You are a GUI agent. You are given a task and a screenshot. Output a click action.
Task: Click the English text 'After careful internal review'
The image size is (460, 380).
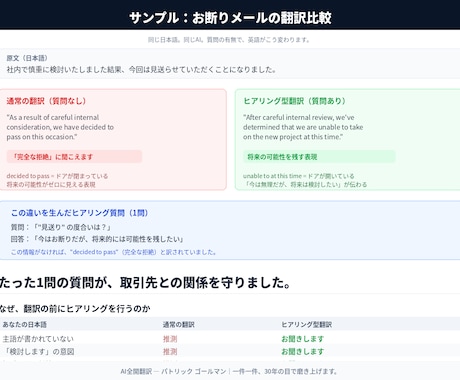[x=299, y=117]
